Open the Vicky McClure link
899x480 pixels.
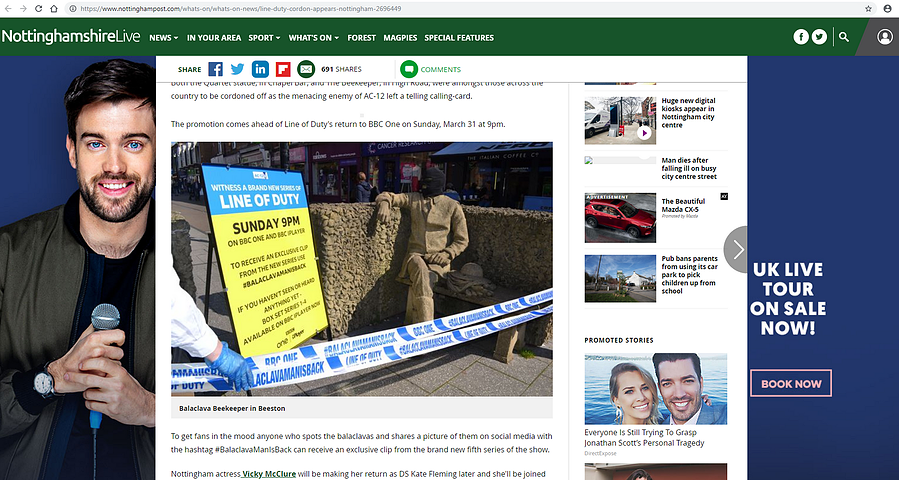coord(268,474)
